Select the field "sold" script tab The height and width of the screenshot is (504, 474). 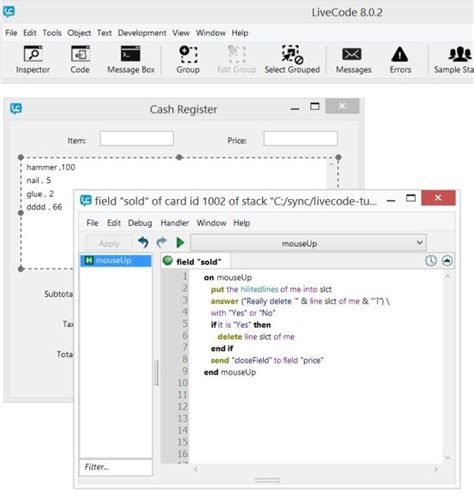196,262
